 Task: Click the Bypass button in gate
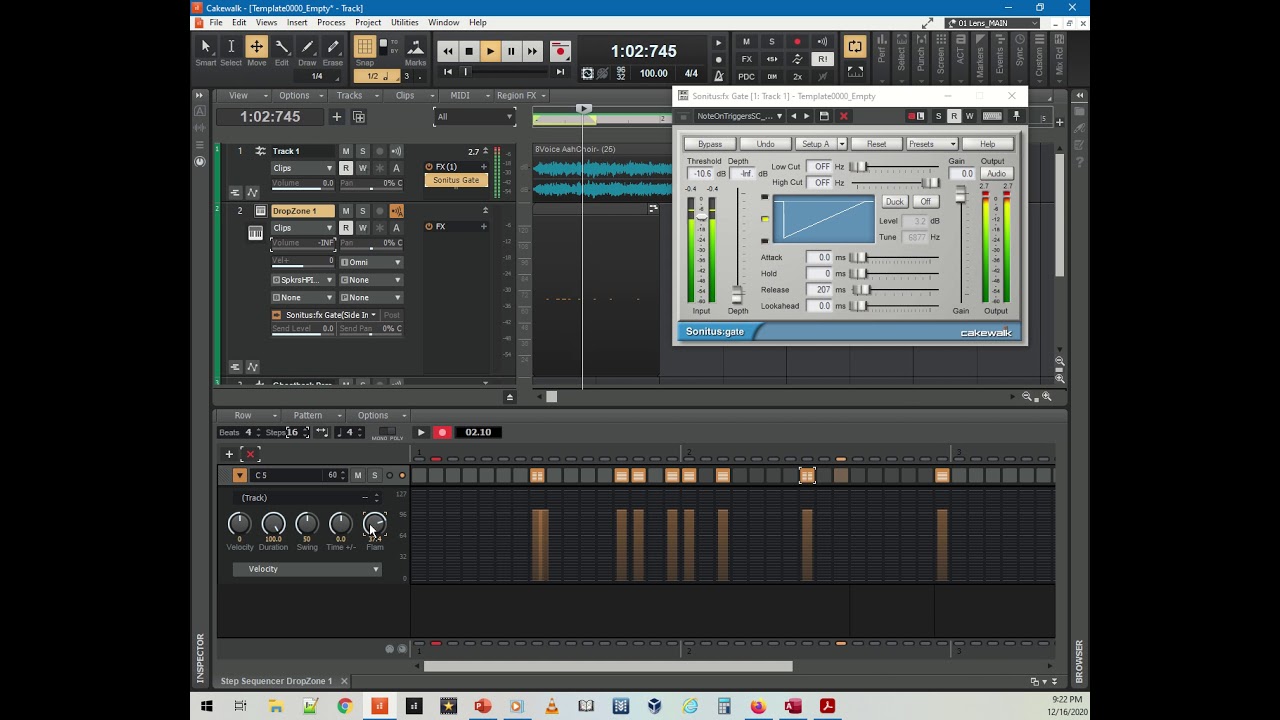710,144
